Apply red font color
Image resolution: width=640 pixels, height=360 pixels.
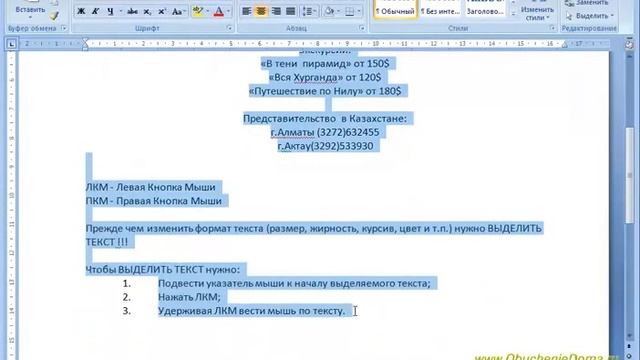(219, 11)
